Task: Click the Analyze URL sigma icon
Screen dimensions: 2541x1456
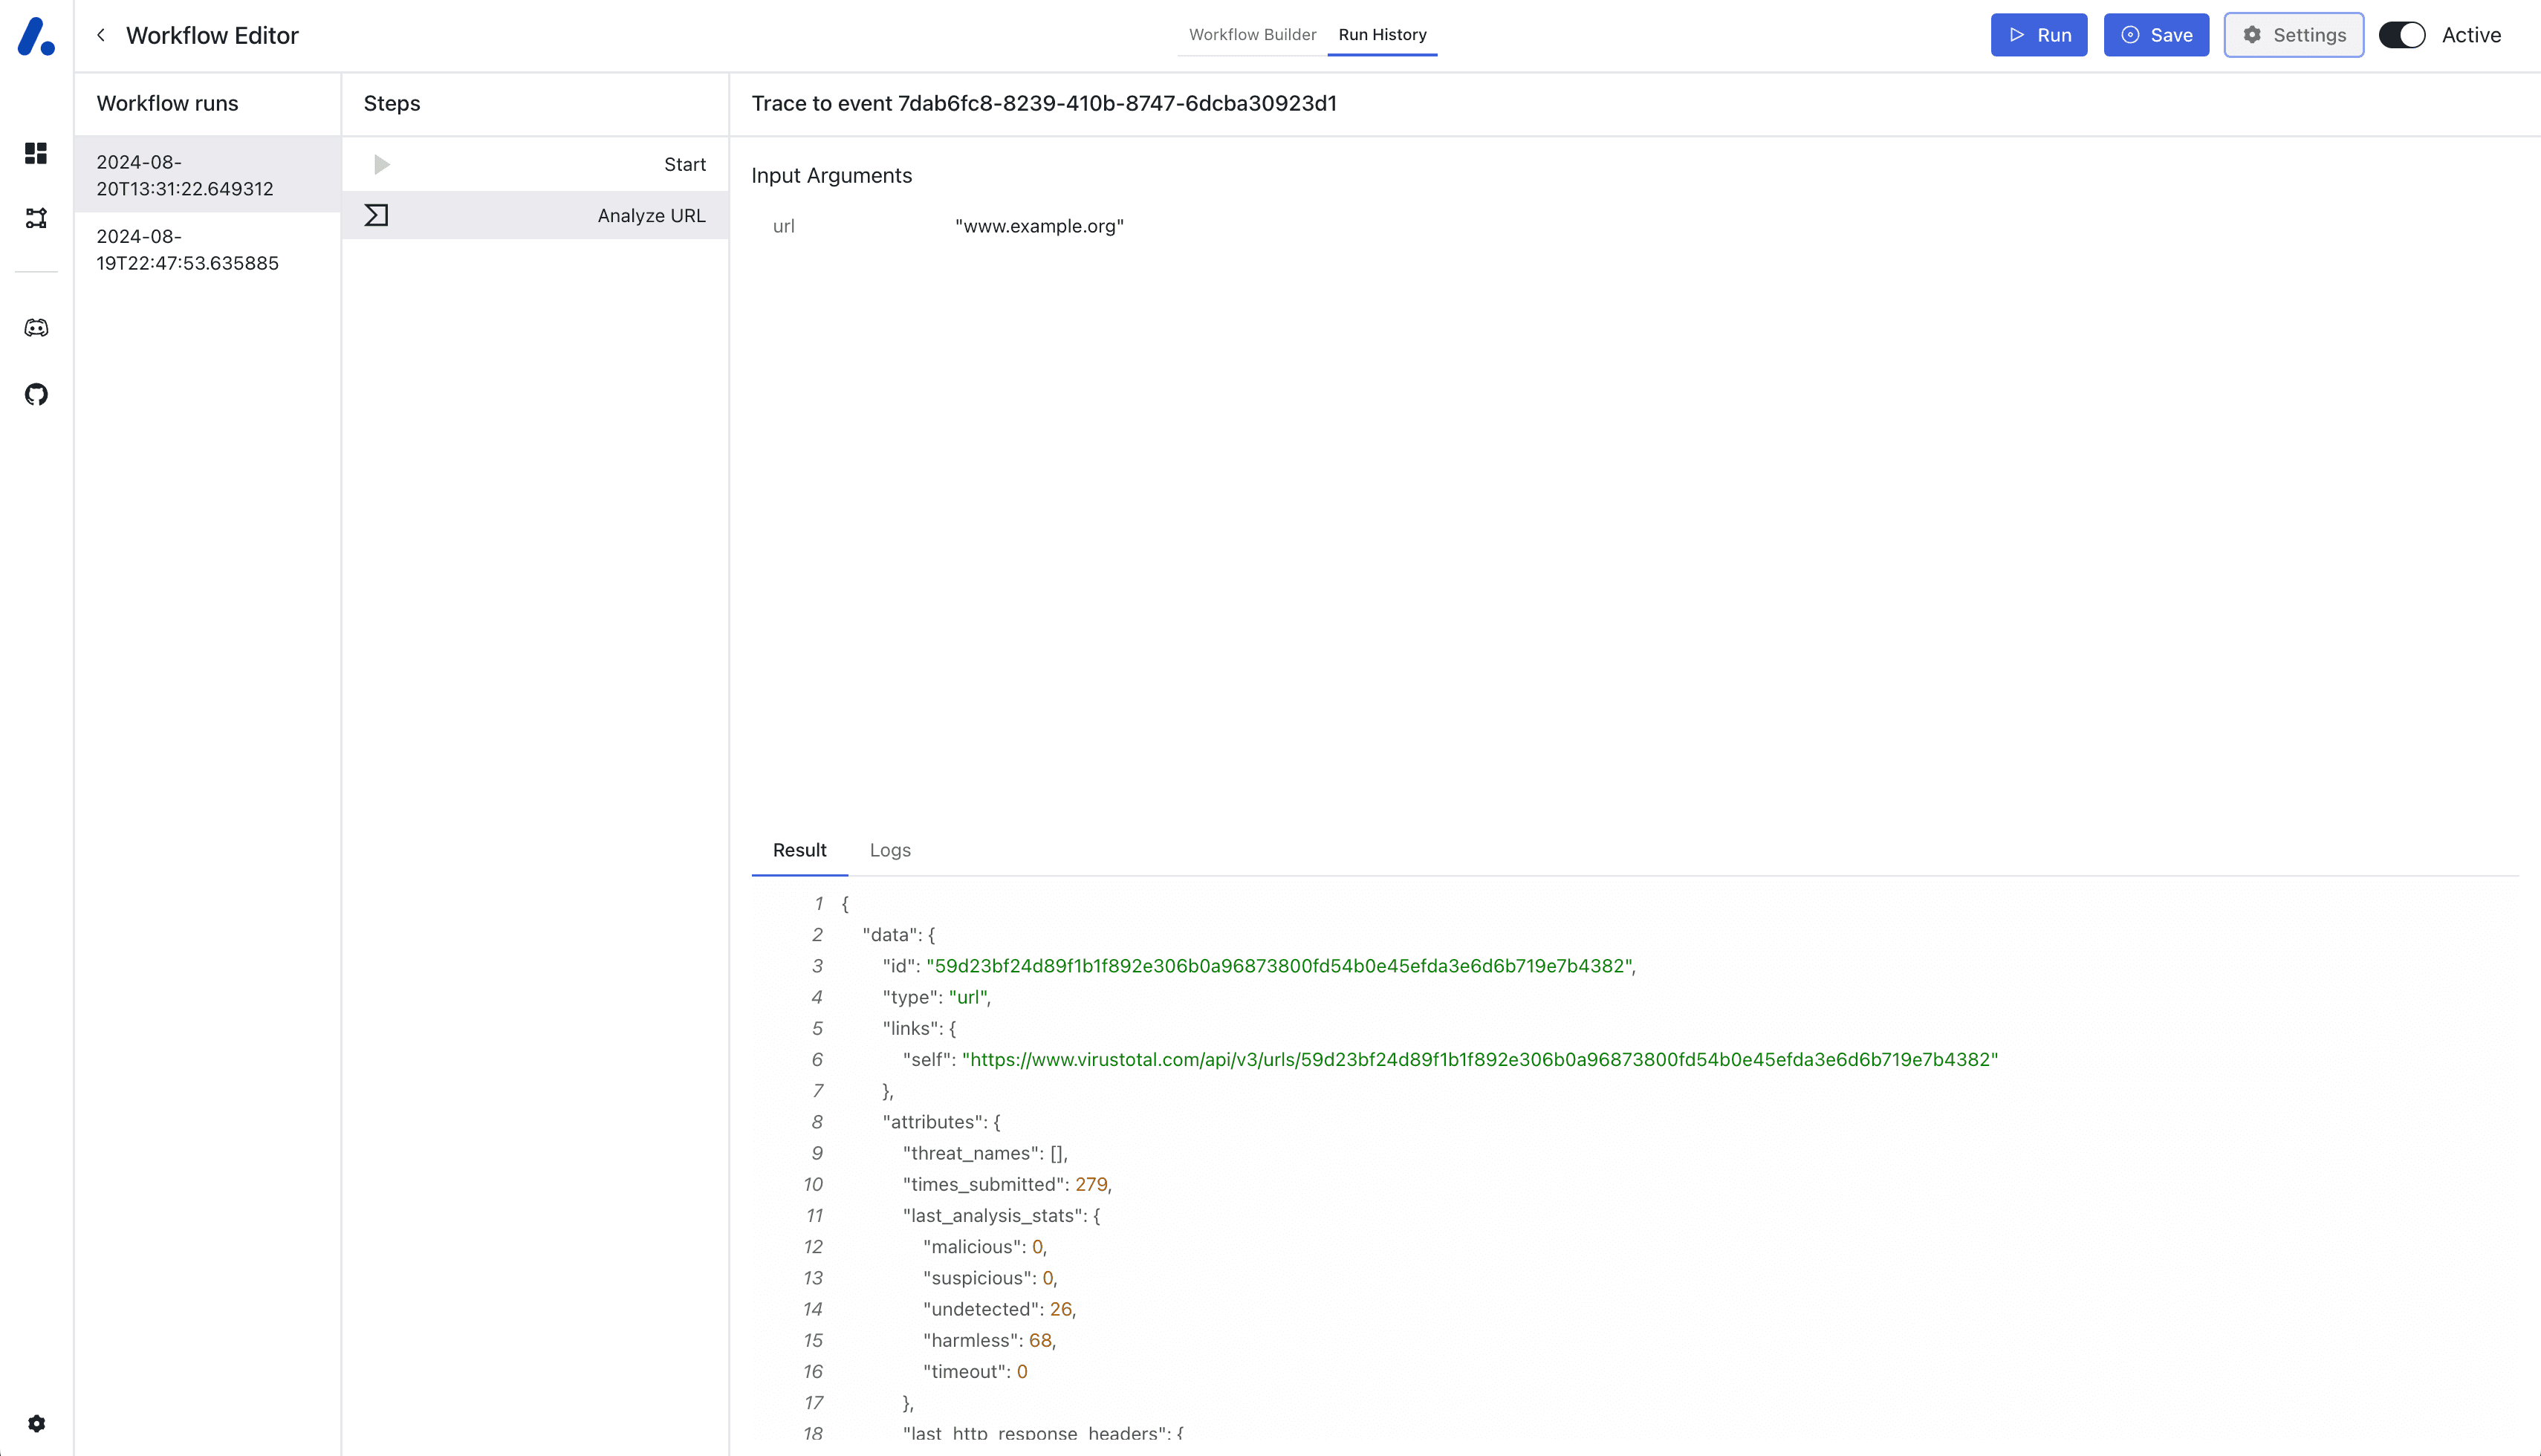Action: (377, 215)
